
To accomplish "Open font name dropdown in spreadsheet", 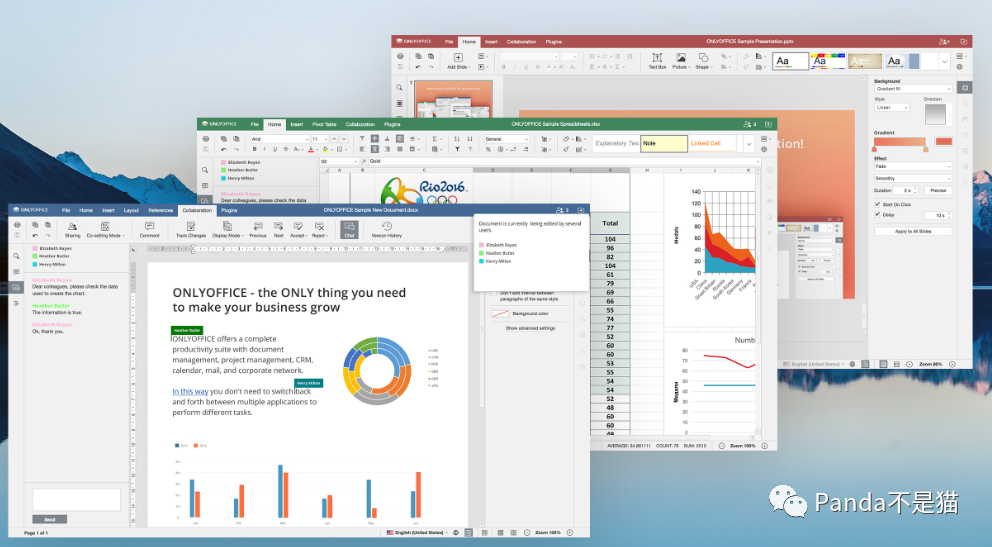I will point(306,138).
